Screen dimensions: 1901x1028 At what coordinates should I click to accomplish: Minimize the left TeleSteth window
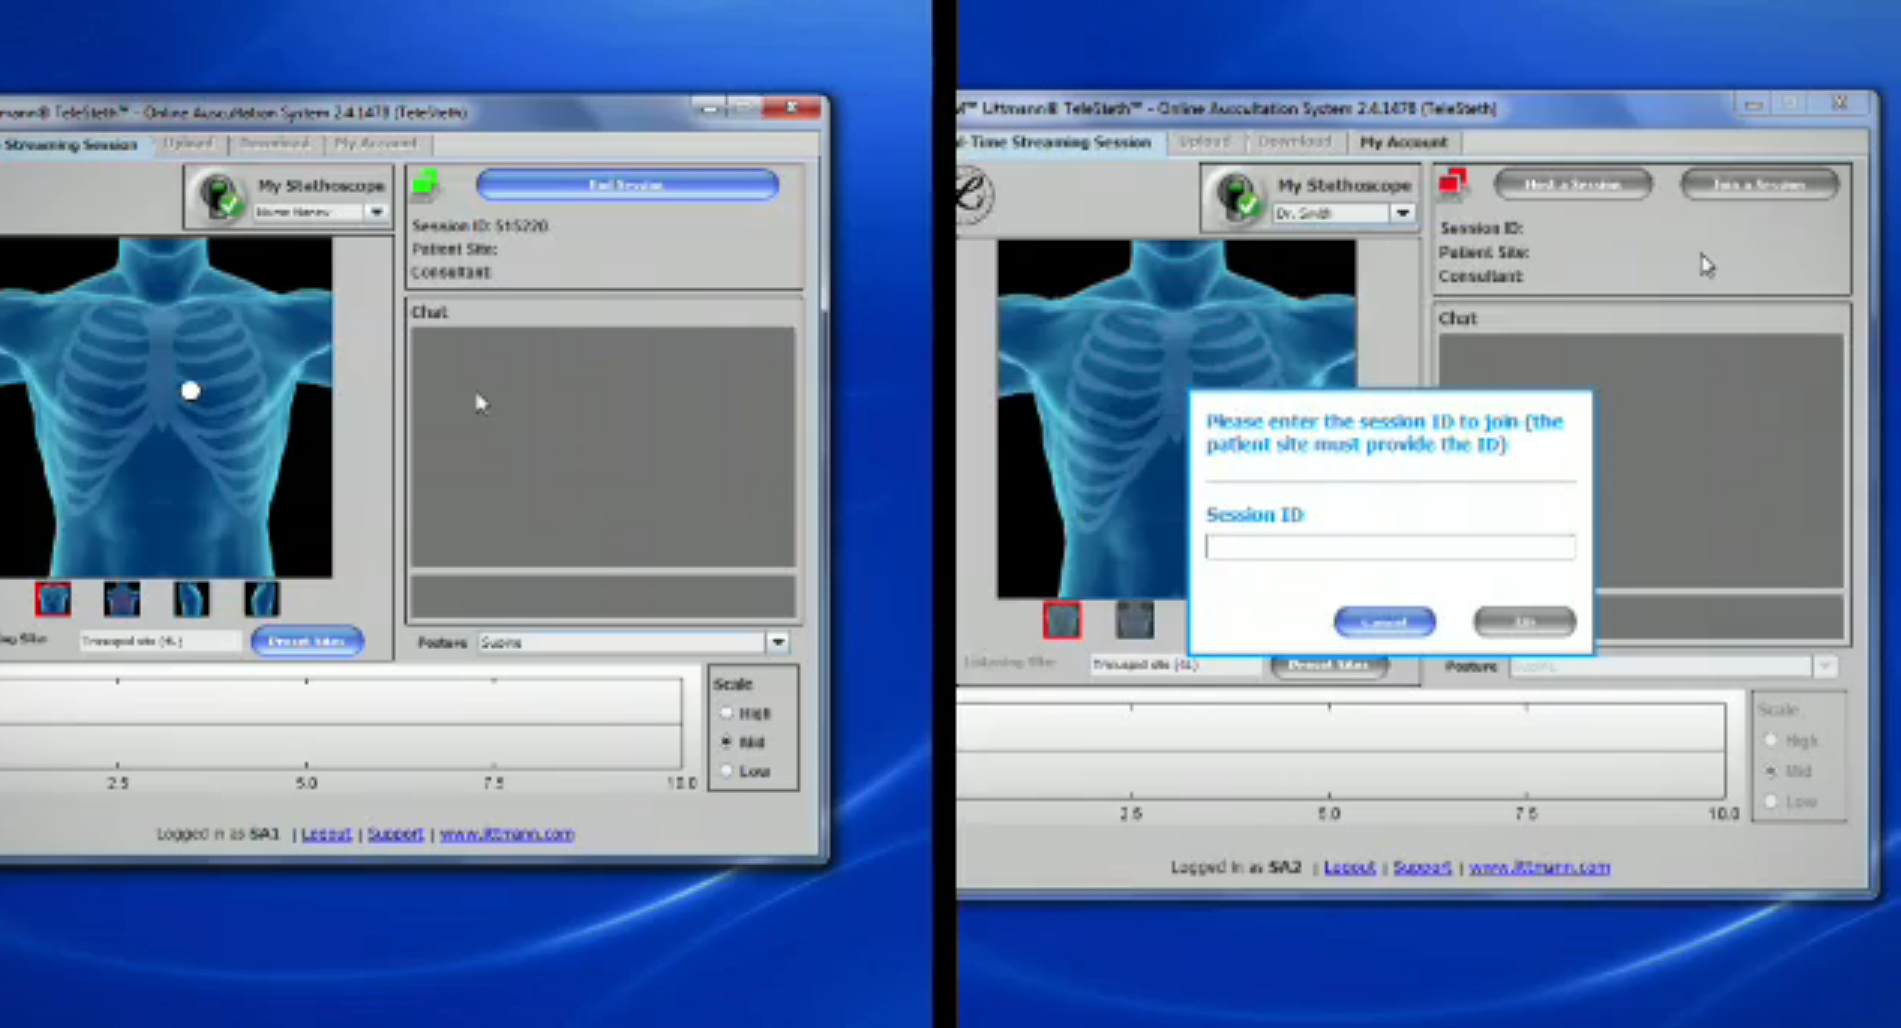(x=710, y=107)
